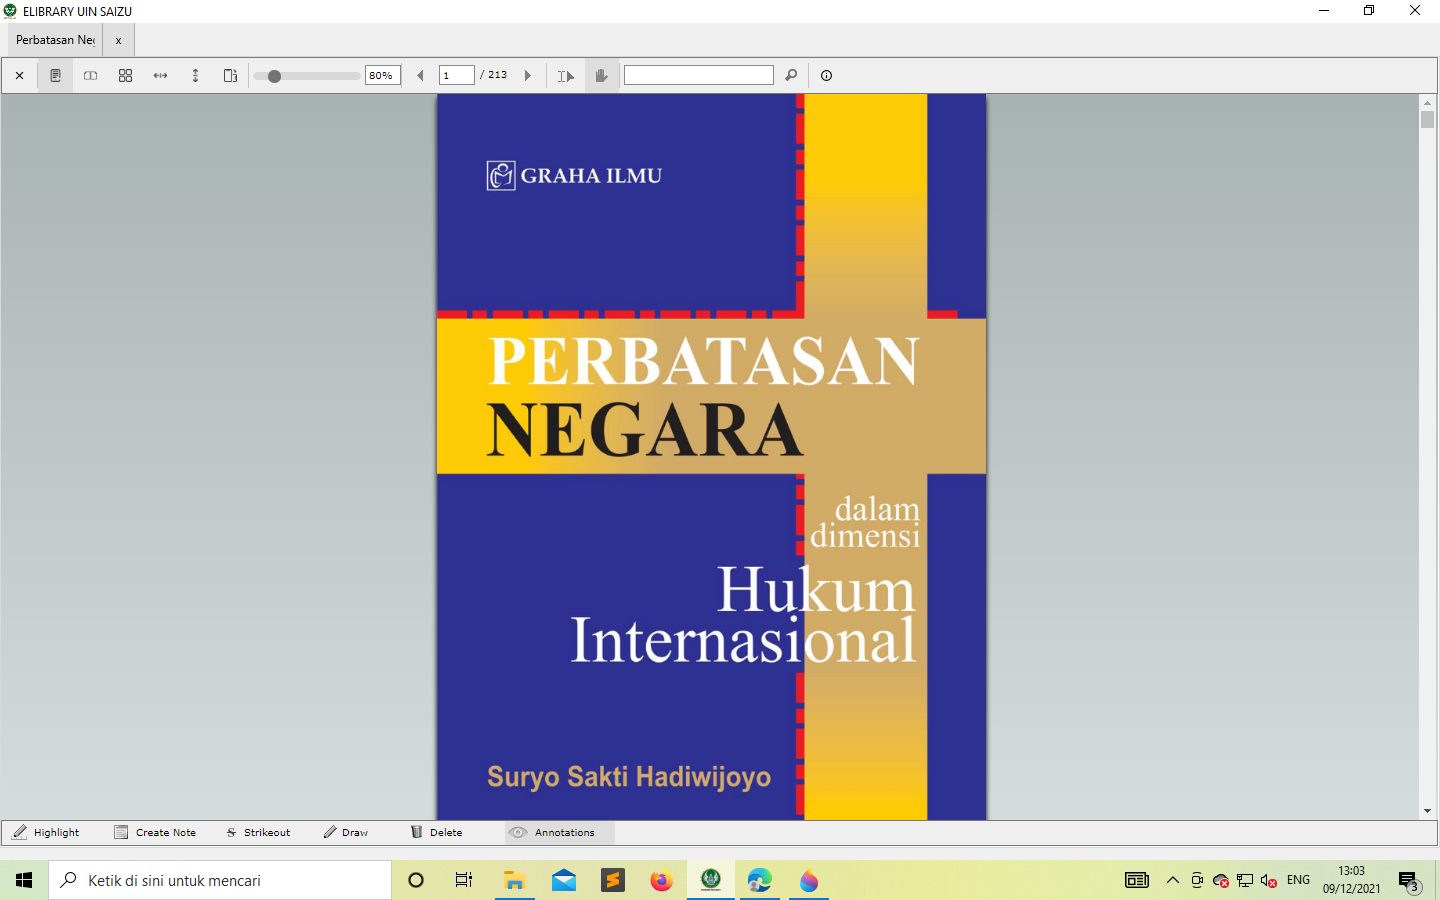Open File Explorer from taskbar
This screenshot has height=900, width=1440.
pyautogui.click(x=514, y=880)
